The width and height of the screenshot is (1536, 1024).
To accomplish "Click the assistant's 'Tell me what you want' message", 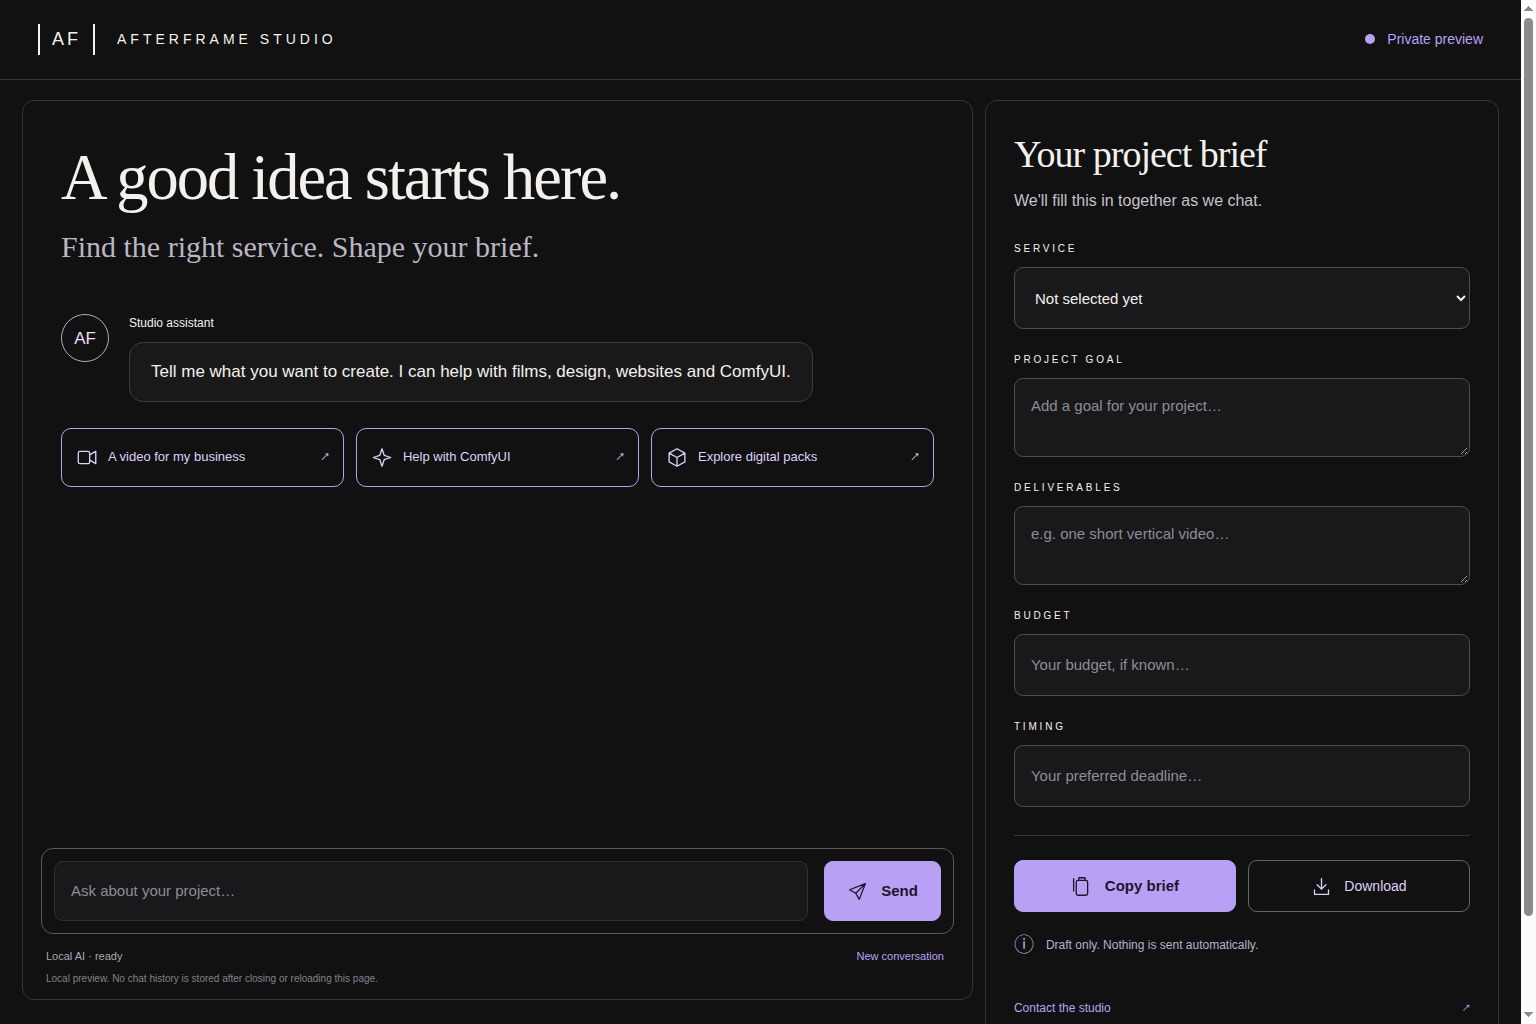I will [471, 372].
